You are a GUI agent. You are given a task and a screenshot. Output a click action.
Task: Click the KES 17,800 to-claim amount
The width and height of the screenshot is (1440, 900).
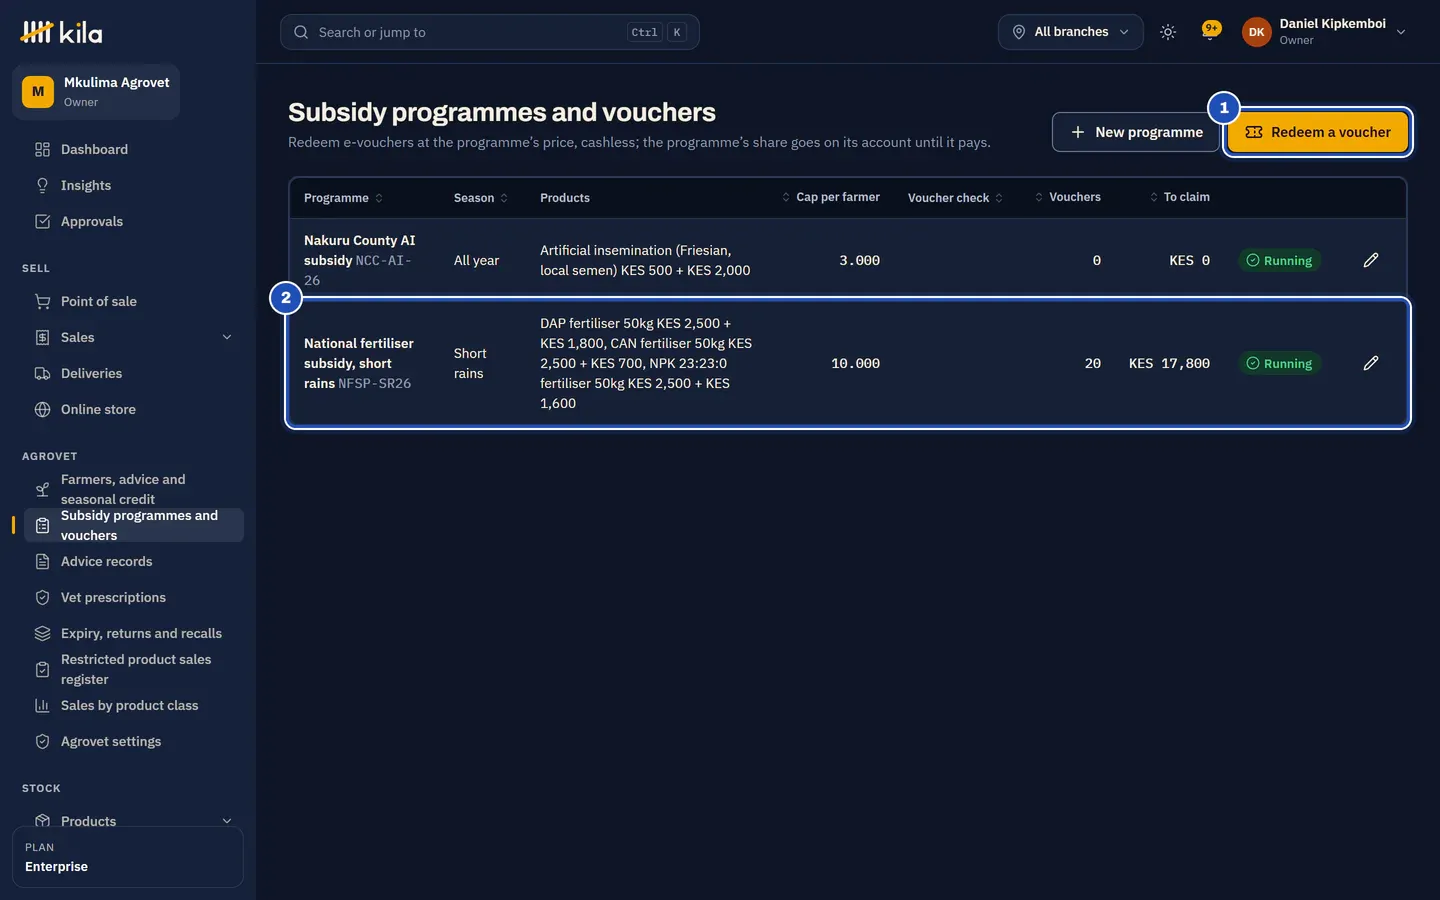click(1169, 363)
